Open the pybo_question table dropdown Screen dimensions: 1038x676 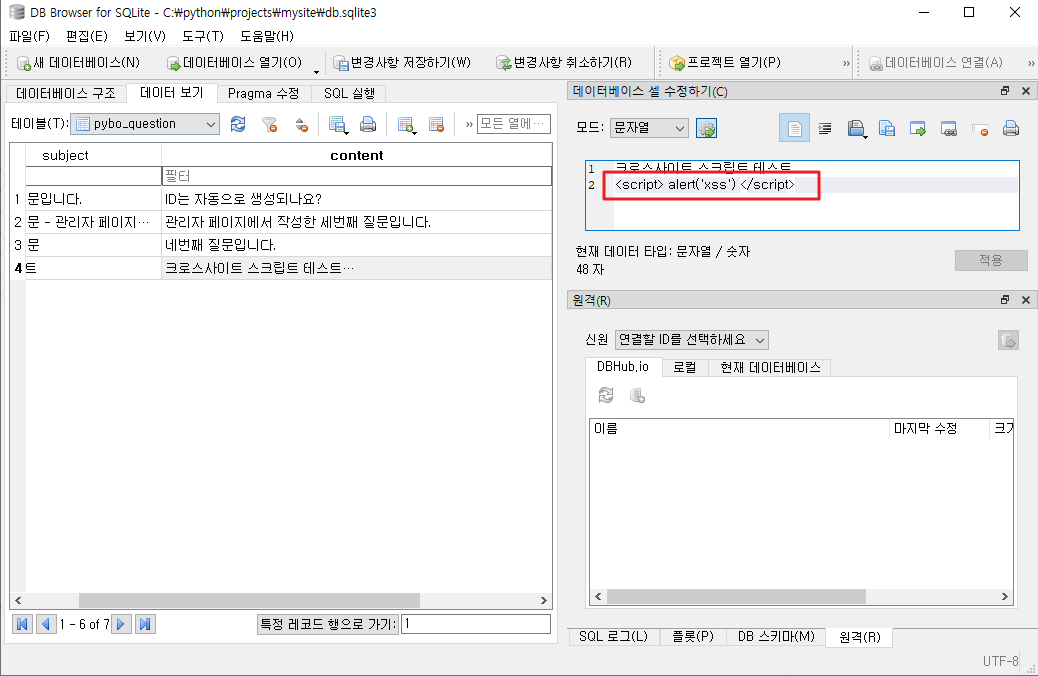pyautogui.click(x=145, y=124)
